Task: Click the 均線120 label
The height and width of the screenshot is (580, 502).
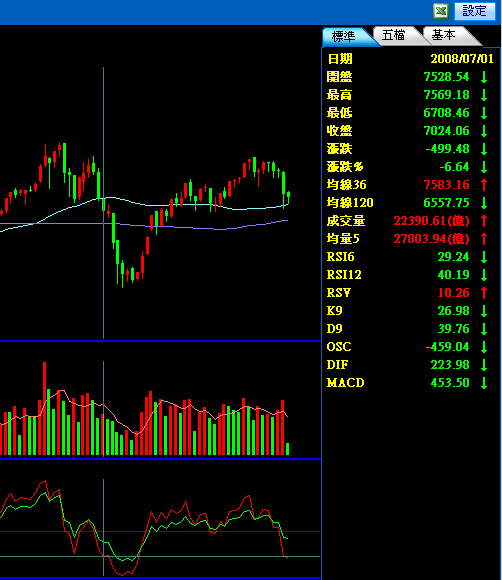Action: tap(350, 203)
